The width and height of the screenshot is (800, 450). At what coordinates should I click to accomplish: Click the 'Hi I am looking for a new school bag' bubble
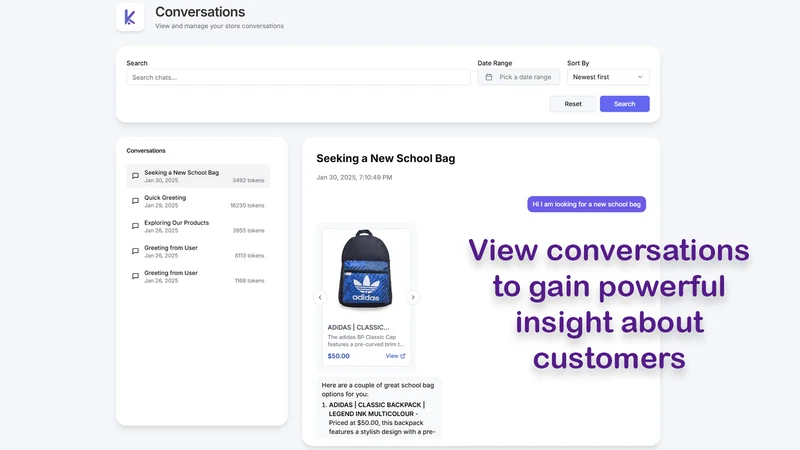[x=586, y=204]
